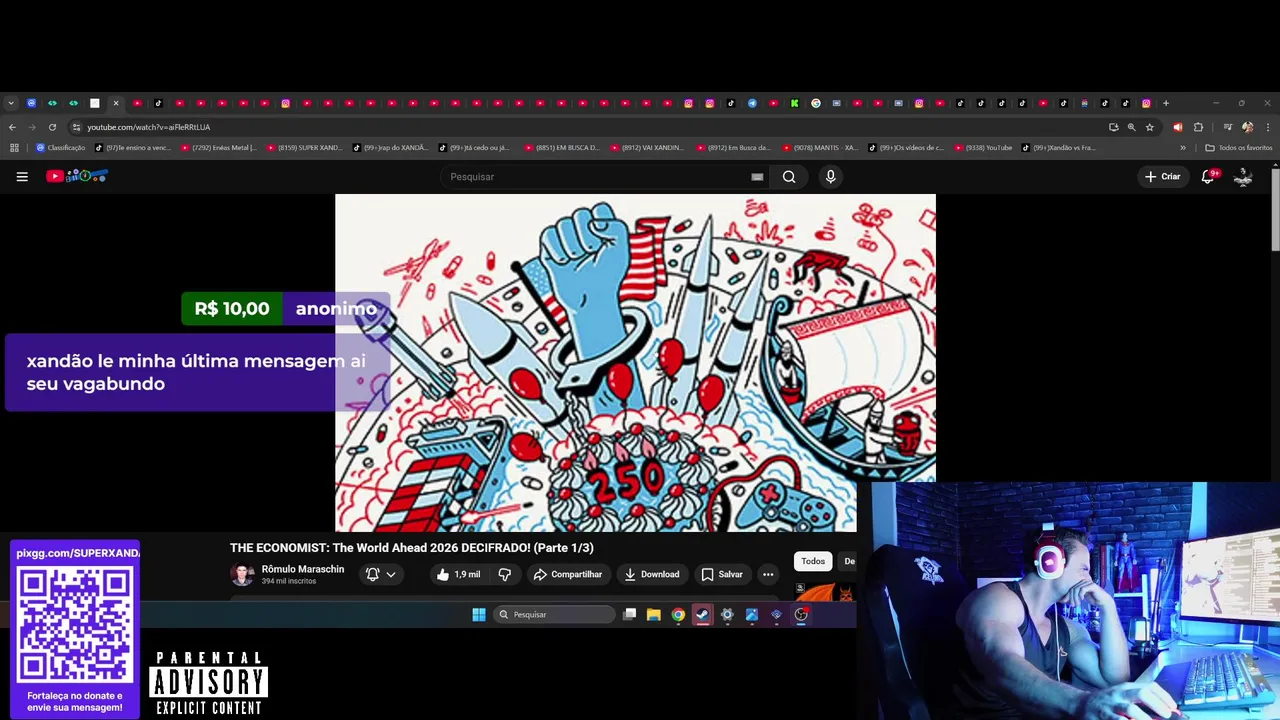Reload the current page
1280x720 pixels.
[x=52, y=127]
